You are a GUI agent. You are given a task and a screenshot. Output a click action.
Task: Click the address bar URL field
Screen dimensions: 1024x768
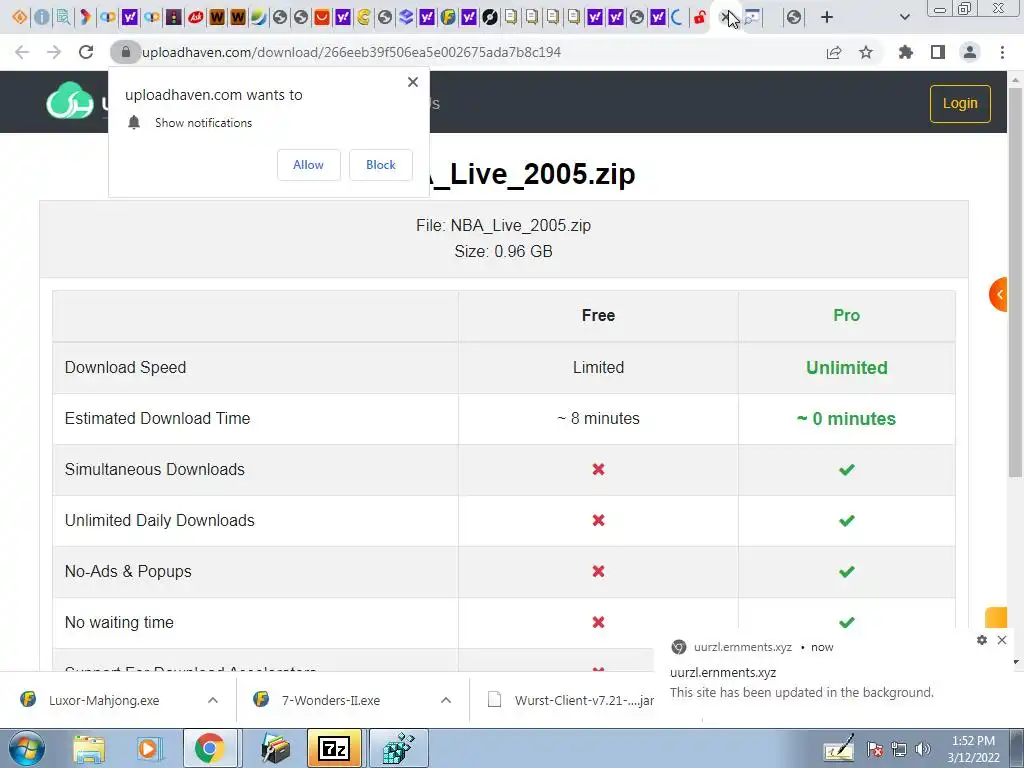pos(351,52)
